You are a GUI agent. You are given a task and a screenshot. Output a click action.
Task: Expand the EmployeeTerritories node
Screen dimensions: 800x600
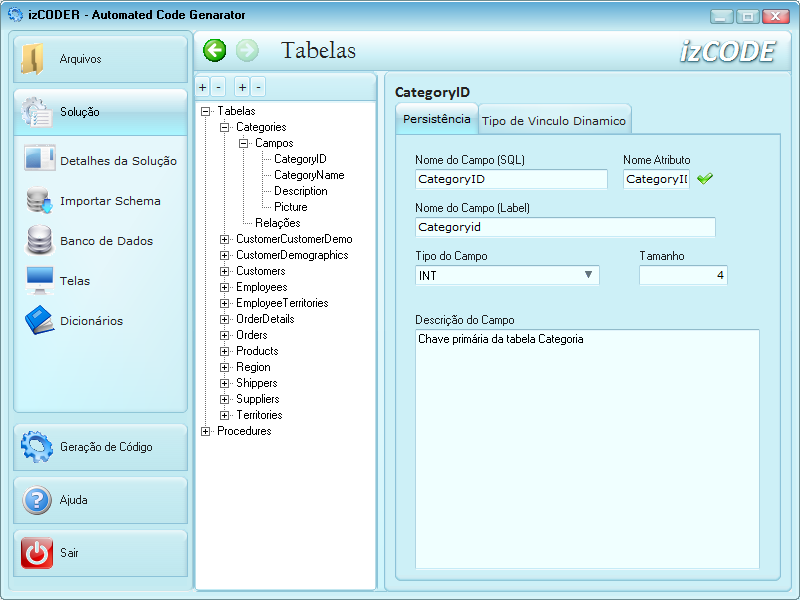224,303
